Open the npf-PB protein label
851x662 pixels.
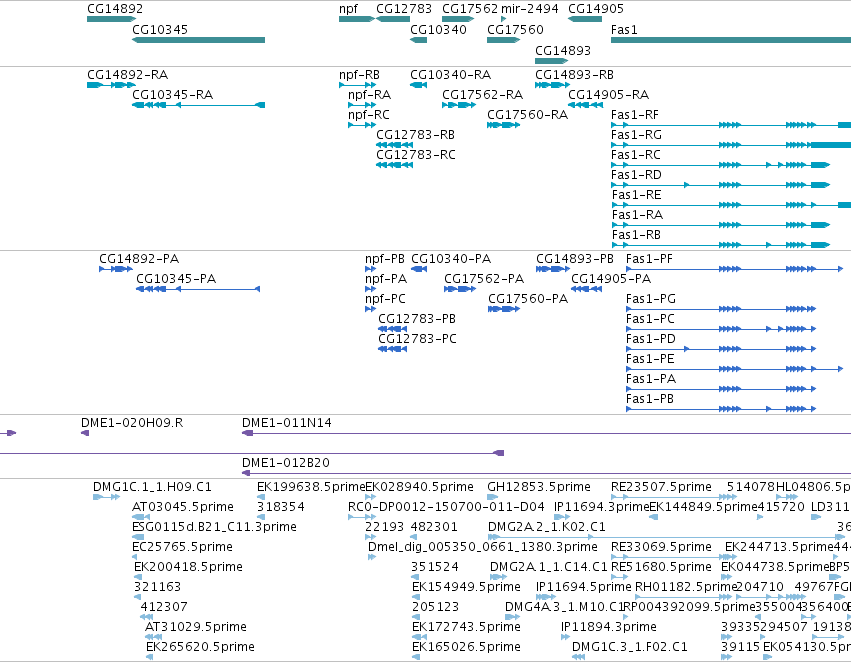tap(385, 258)
